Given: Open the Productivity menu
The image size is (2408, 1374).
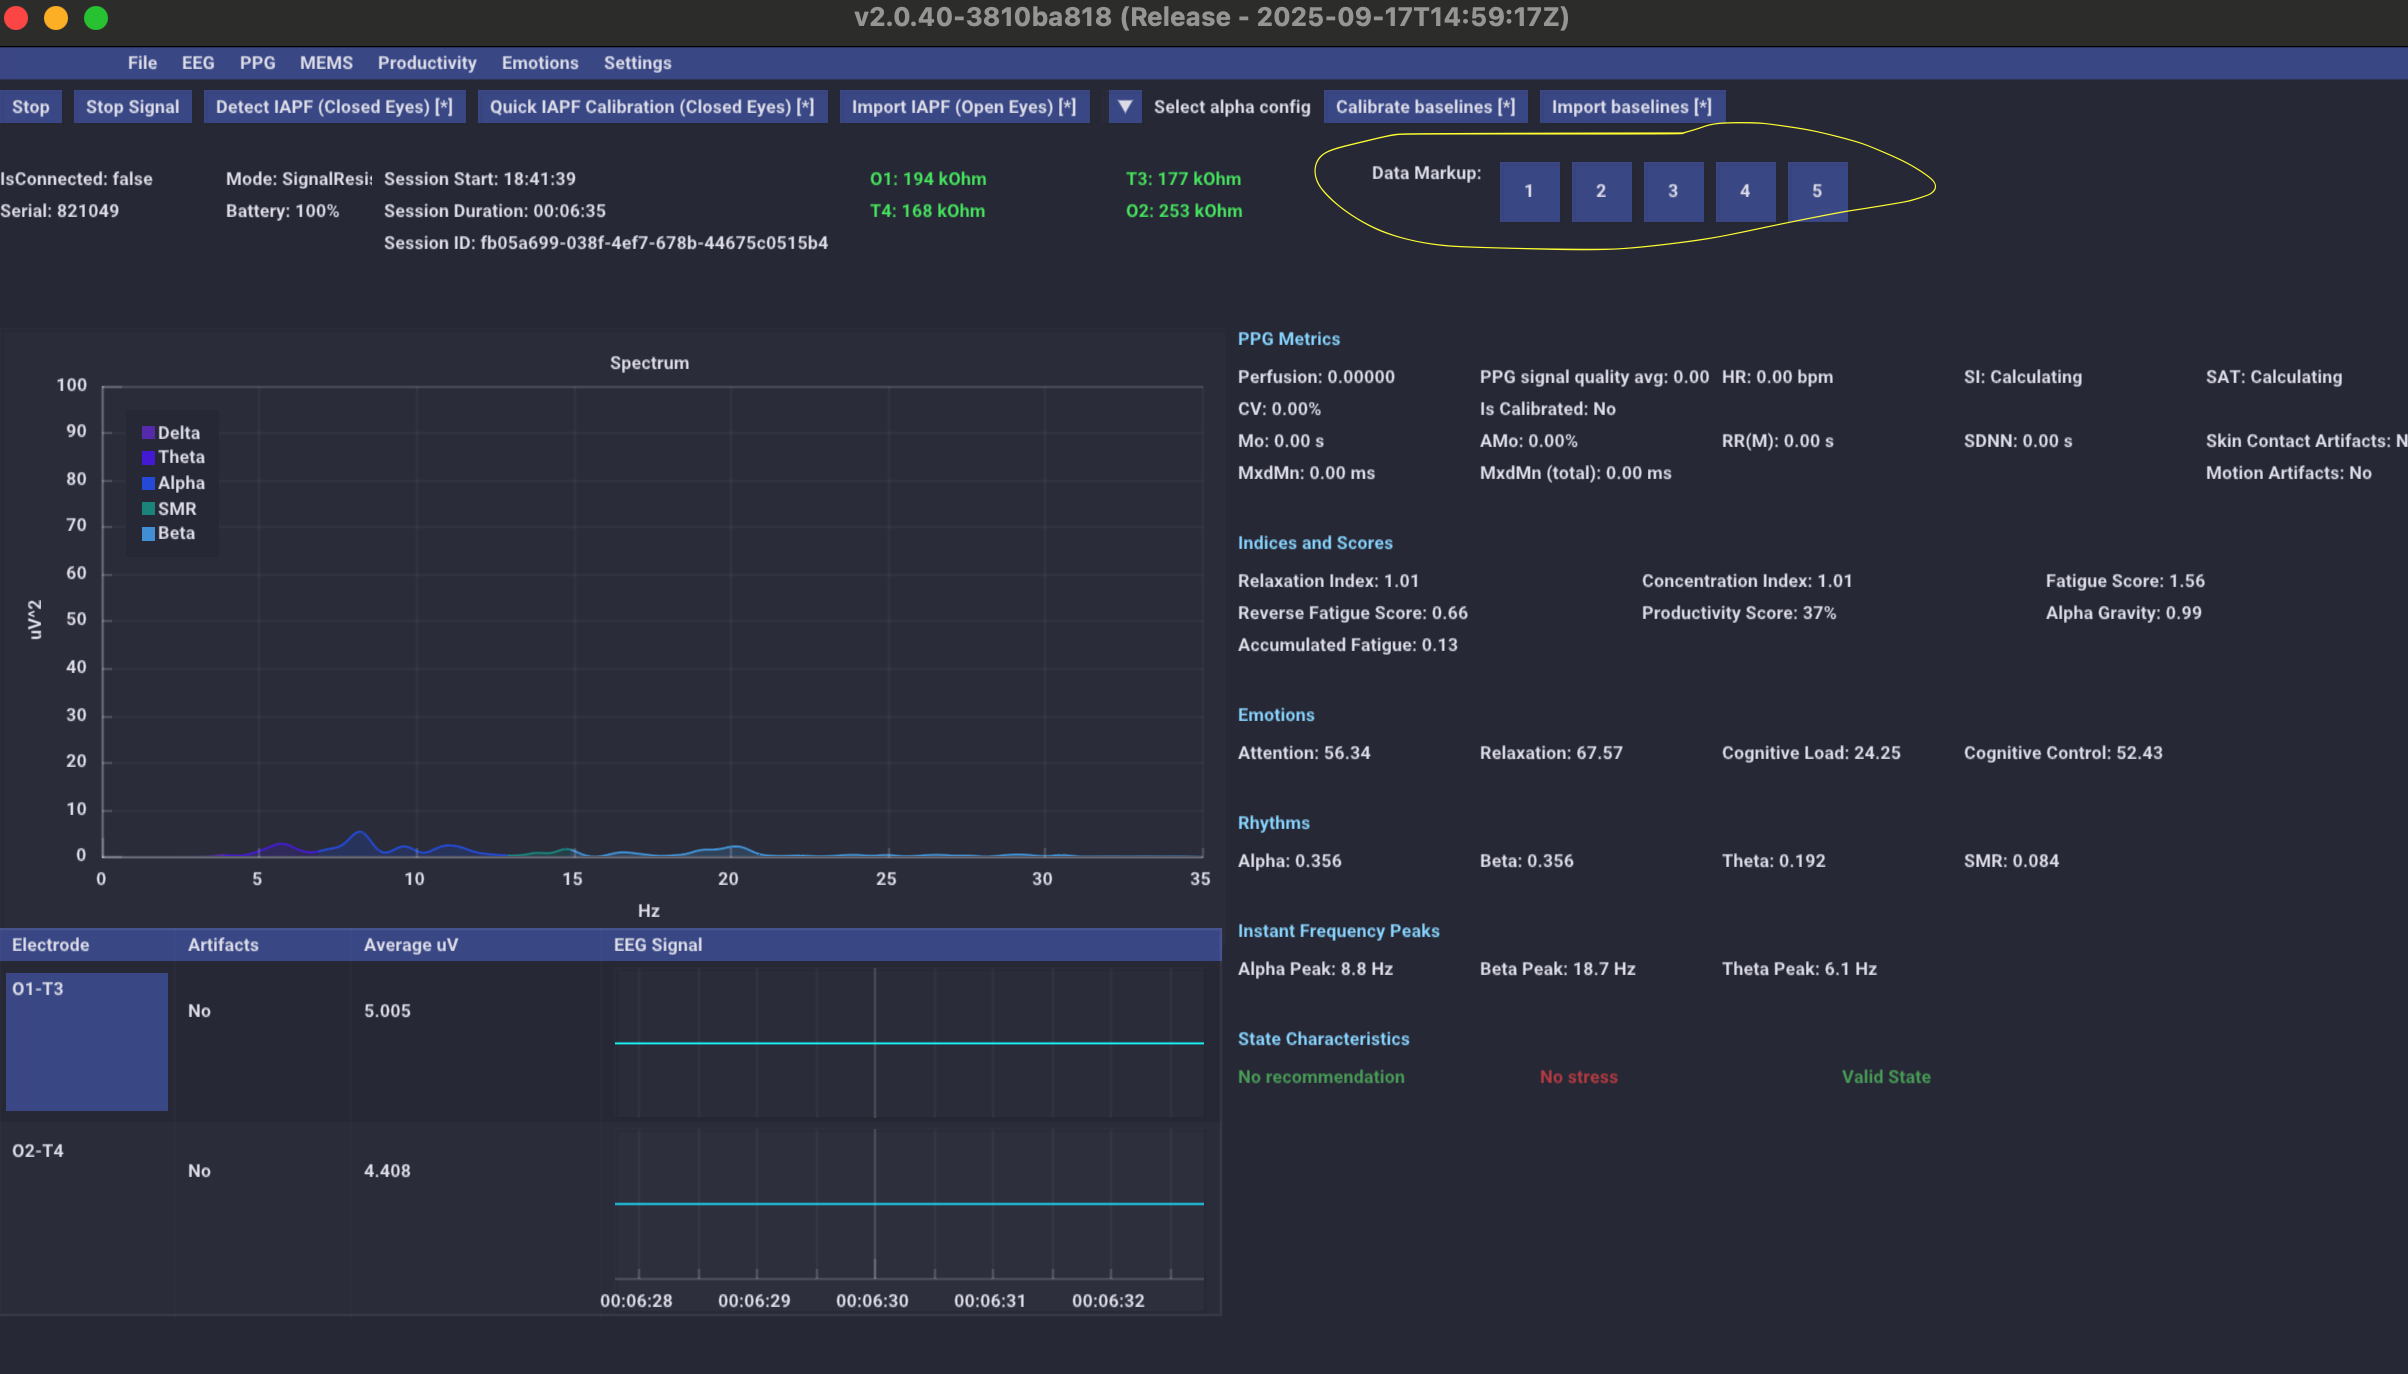Looking at the screenshot, I should coord(427,63).
